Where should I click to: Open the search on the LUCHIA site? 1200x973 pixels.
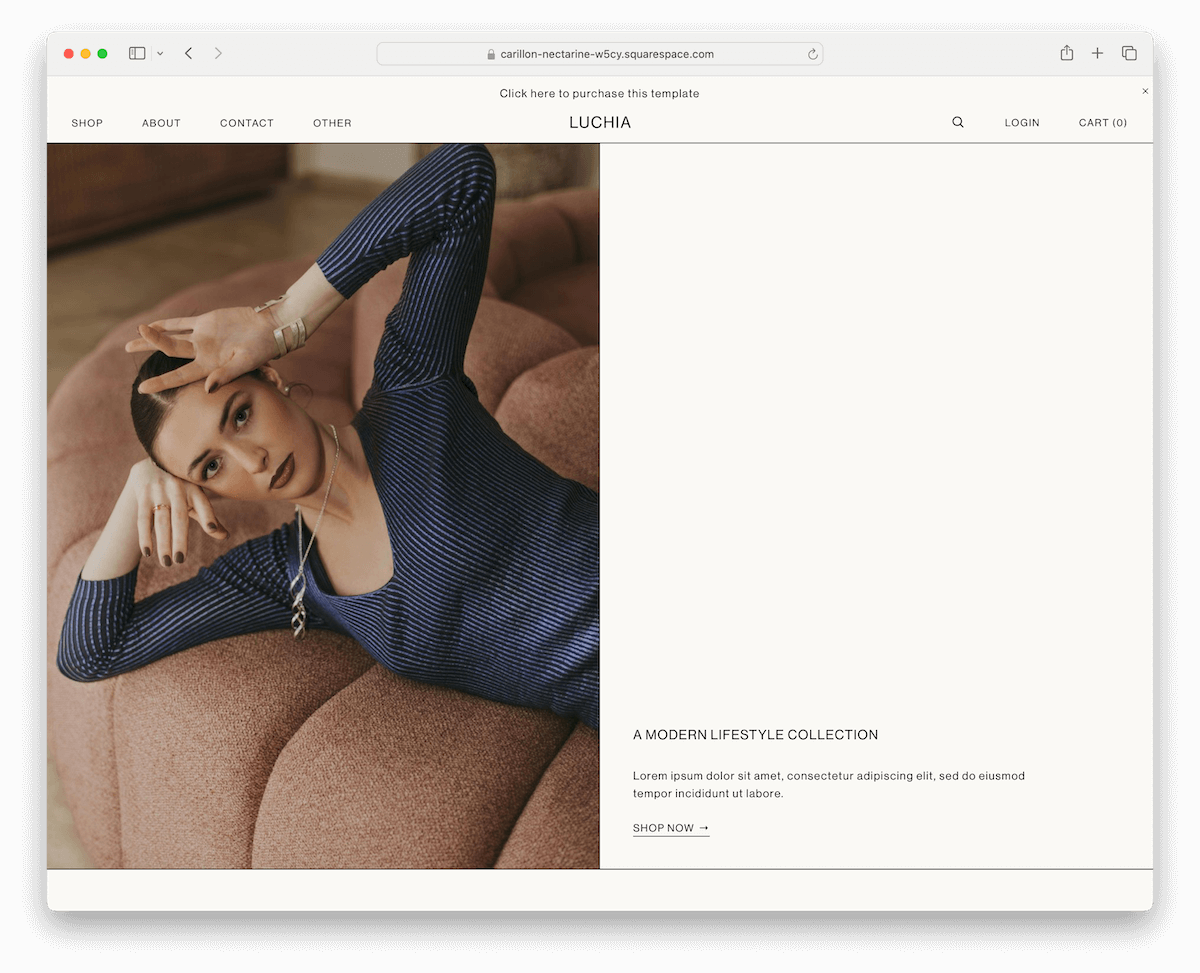pos(957,122)
